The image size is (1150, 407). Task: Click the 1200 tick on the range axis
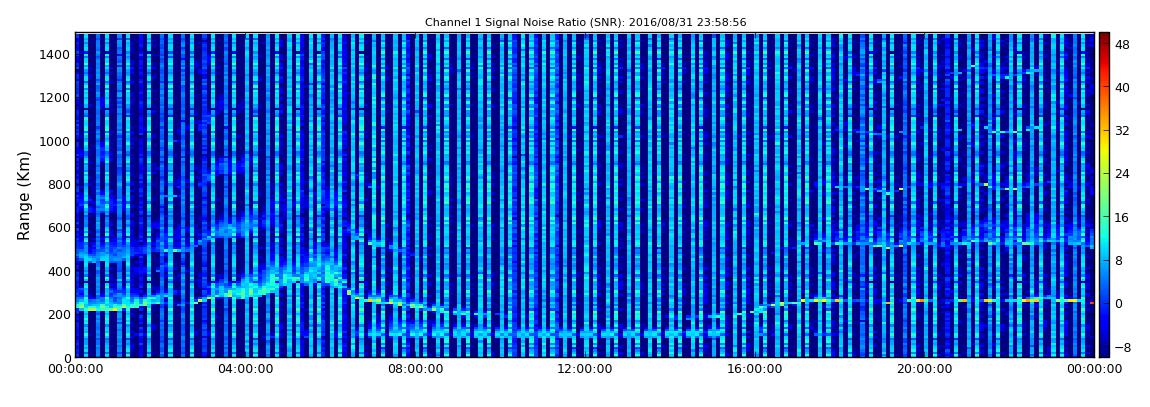pos(54,98)
